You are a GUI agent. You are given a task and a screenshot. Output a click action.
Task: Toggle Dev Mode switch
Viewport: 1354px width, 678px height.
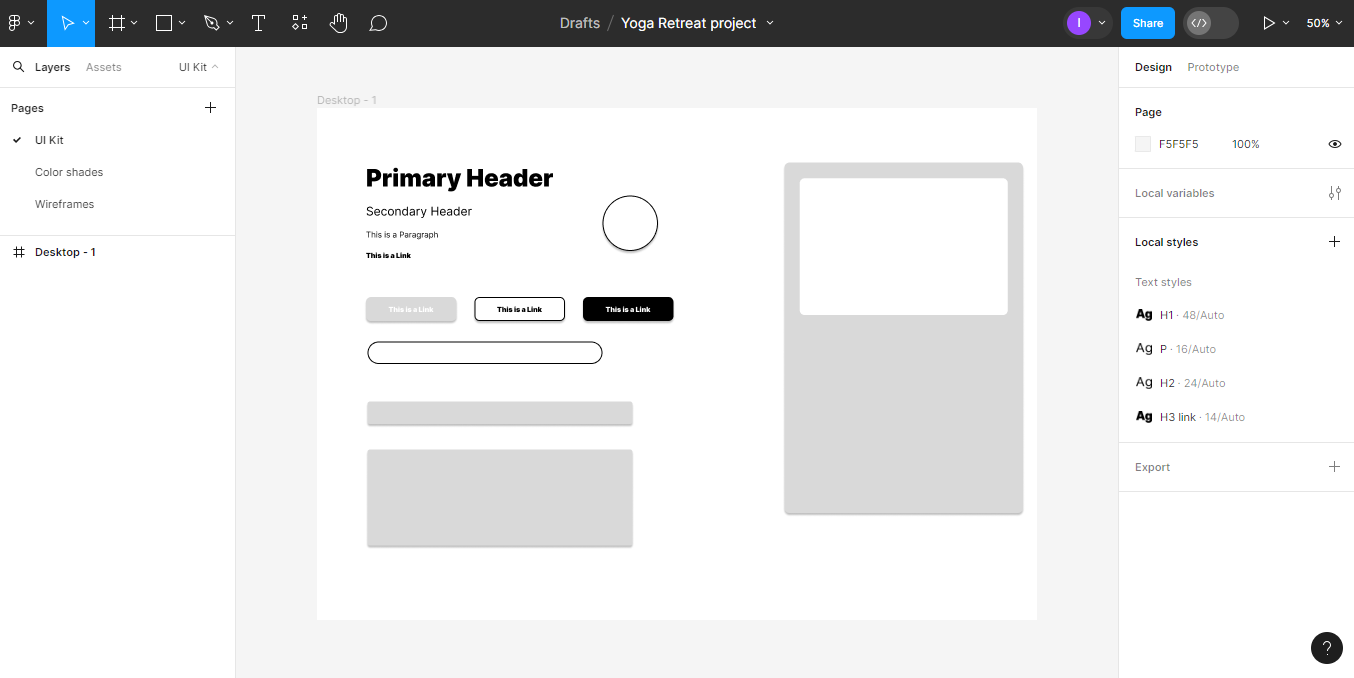tap(1210, 23)
